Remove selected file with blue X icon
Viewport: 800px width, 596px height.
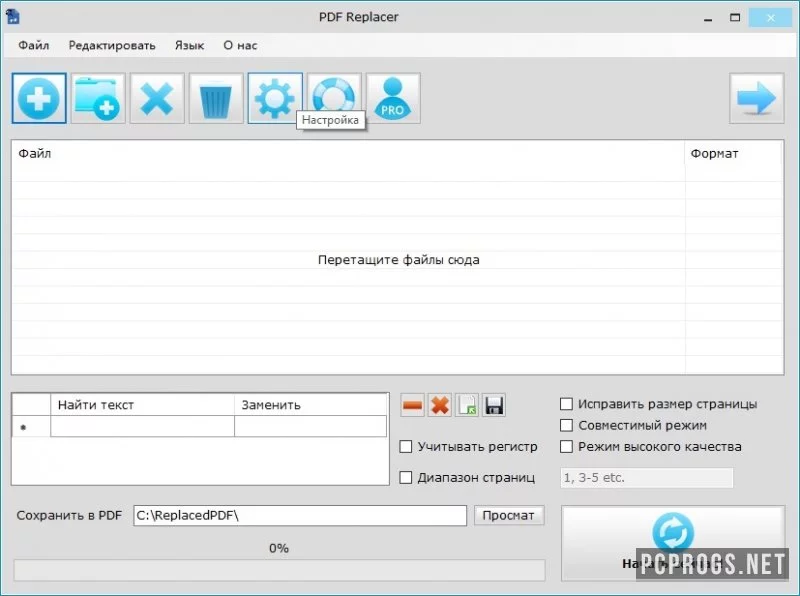coord(157,98)
